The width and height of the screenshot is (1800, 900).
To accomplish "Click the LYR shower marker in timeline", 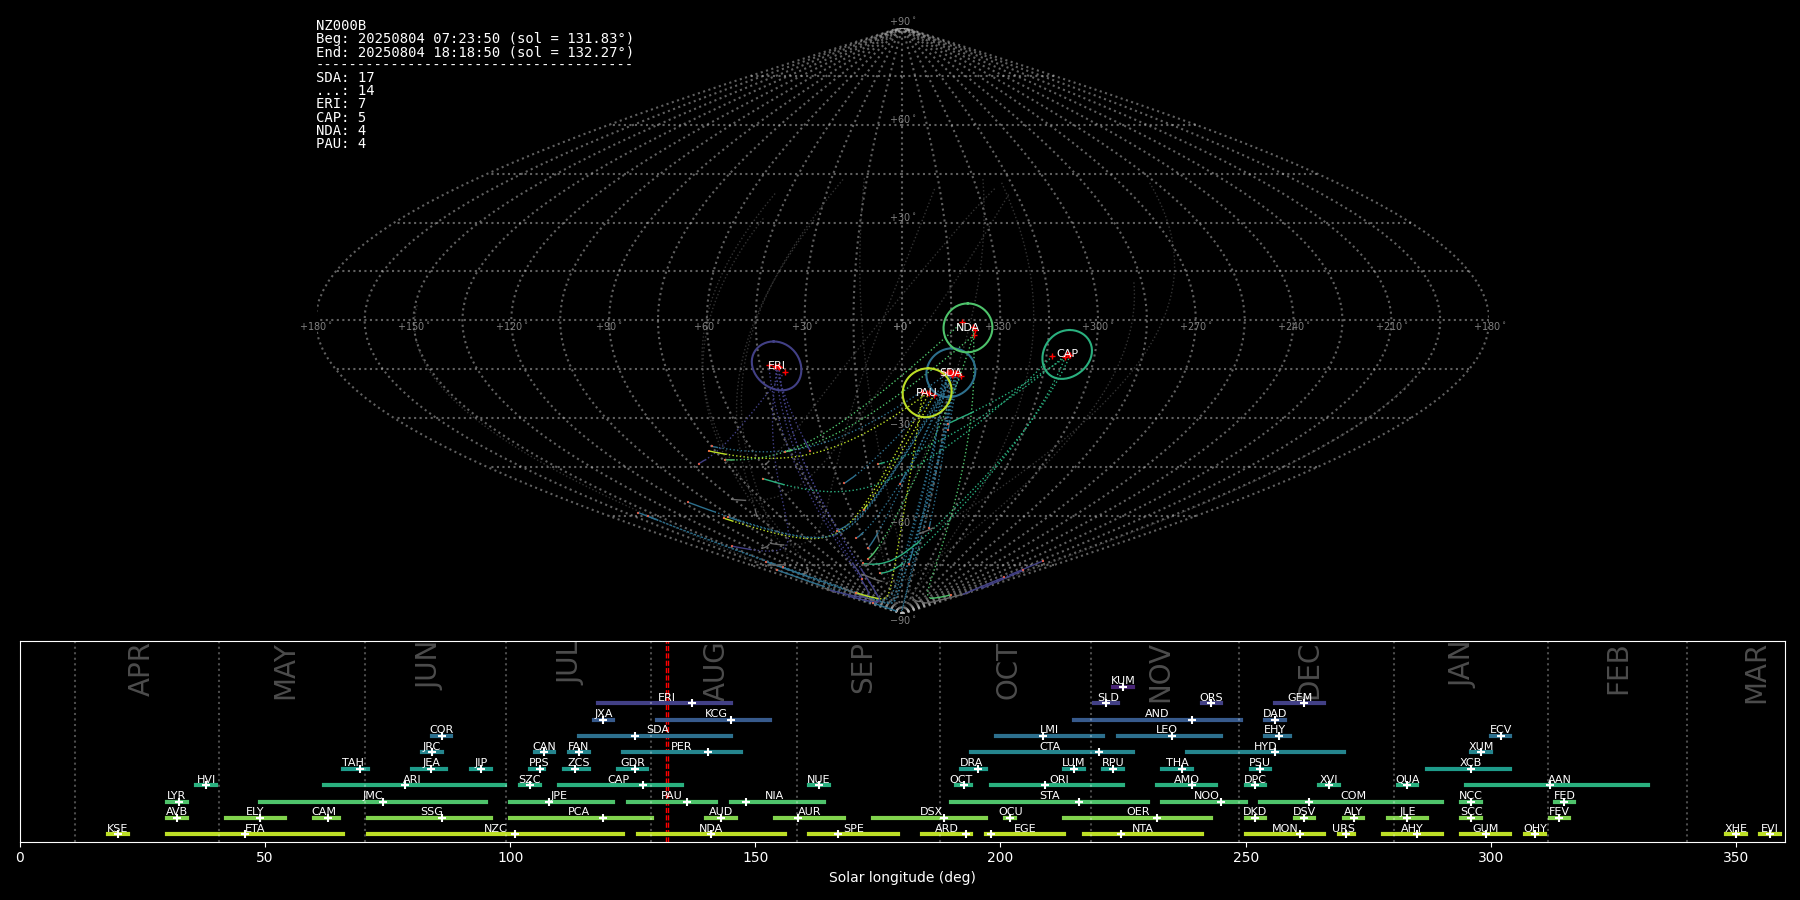I will pyautogui.click(x=179, y=801).
